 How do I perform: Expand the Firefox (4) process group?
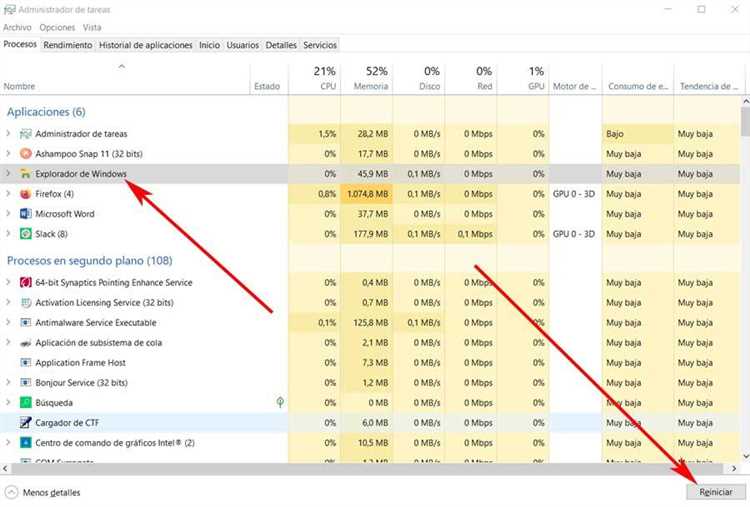pyautogui.click(x=8, y=194)
